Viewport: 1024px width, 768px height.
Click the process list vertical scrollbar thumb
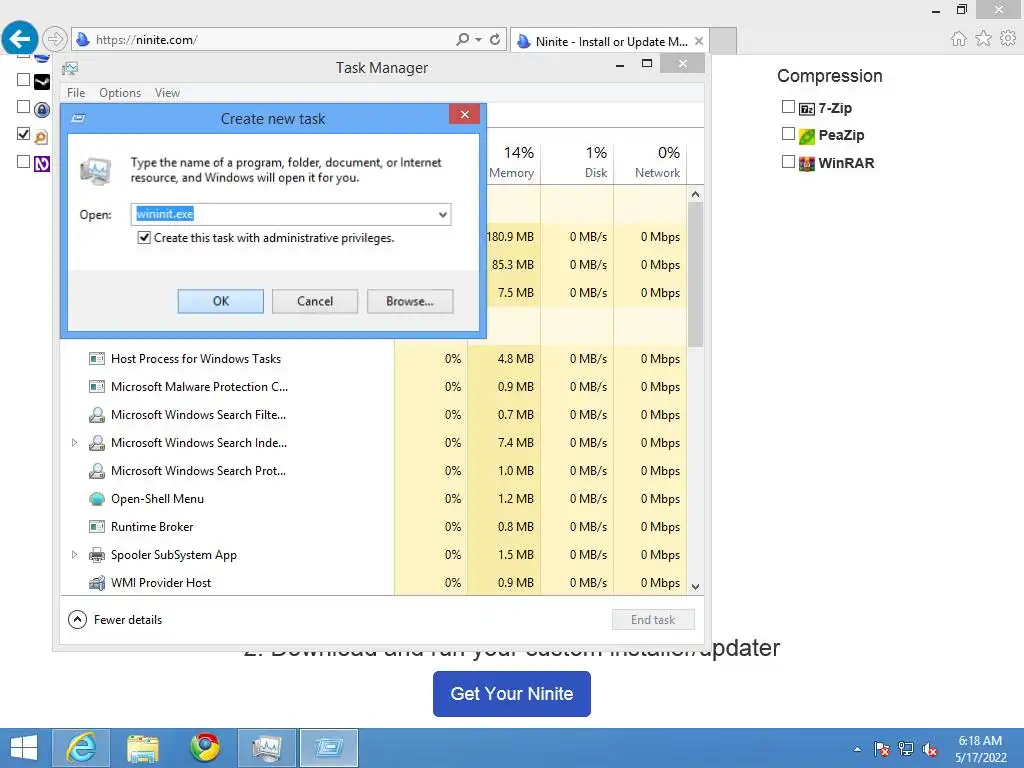(696, 274)
